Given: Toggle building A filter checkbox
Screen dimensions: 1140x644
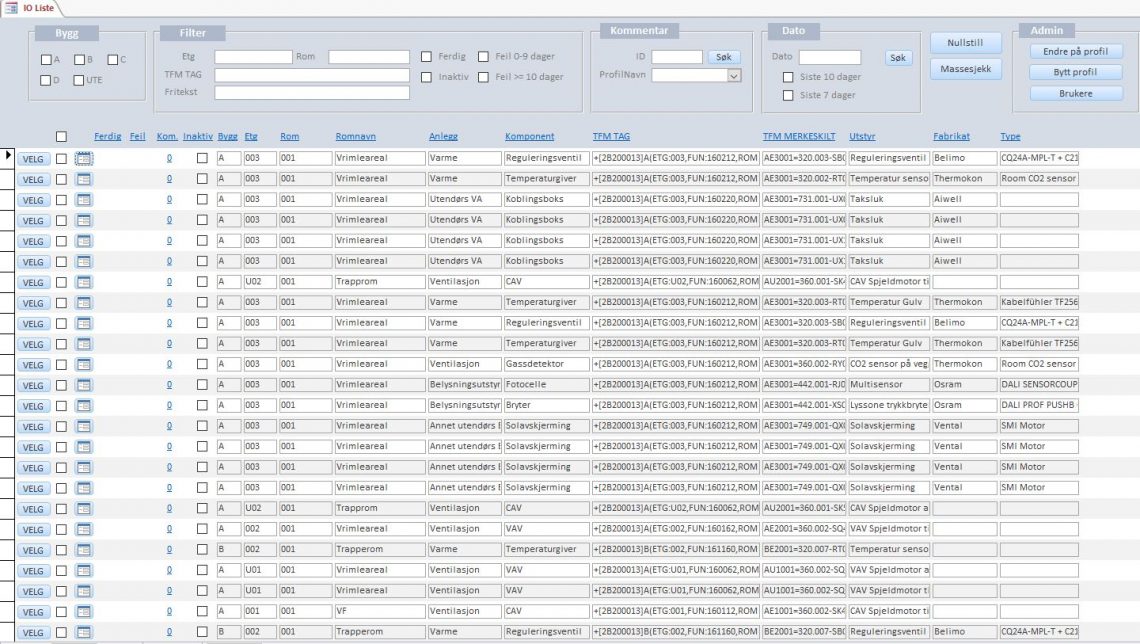Looking at the screenshot, I should pos(46,60).
